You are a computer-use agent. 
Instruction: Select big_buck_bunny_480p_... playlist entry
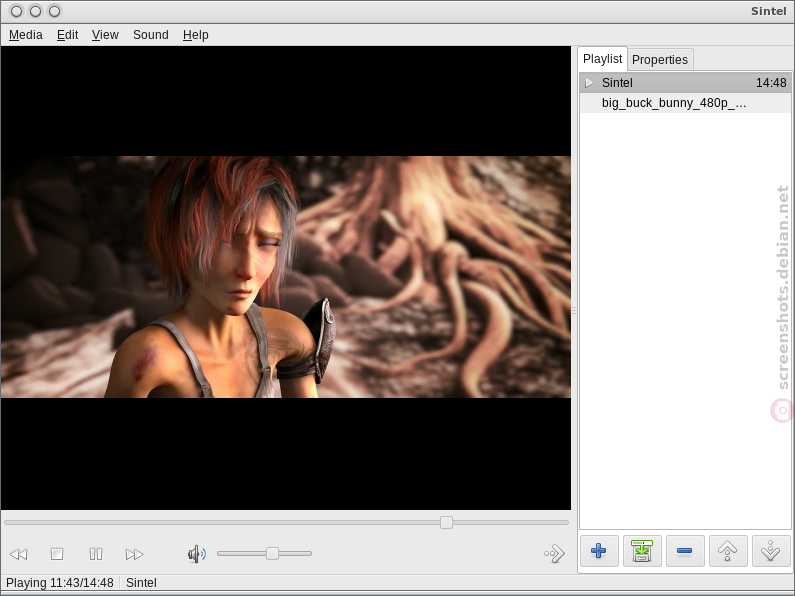(x=685, y=103)
